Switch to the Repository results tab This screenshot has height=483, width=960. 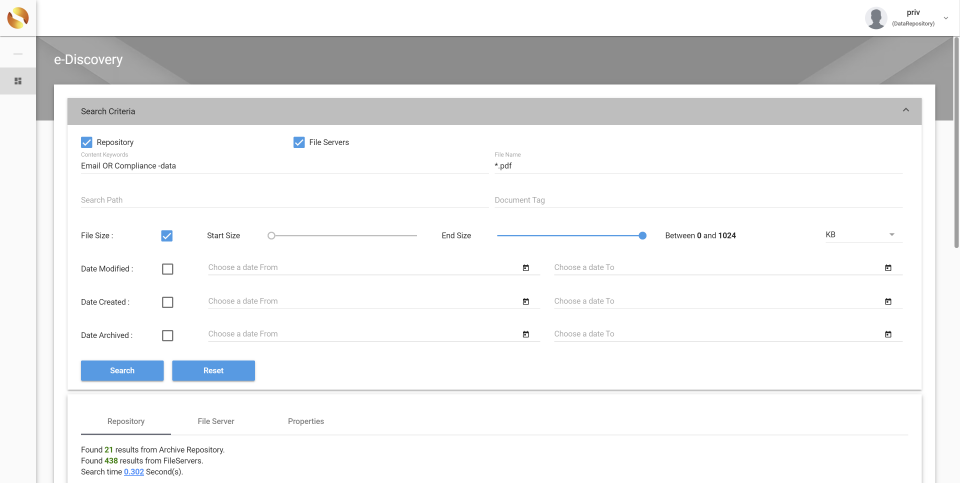126,421
